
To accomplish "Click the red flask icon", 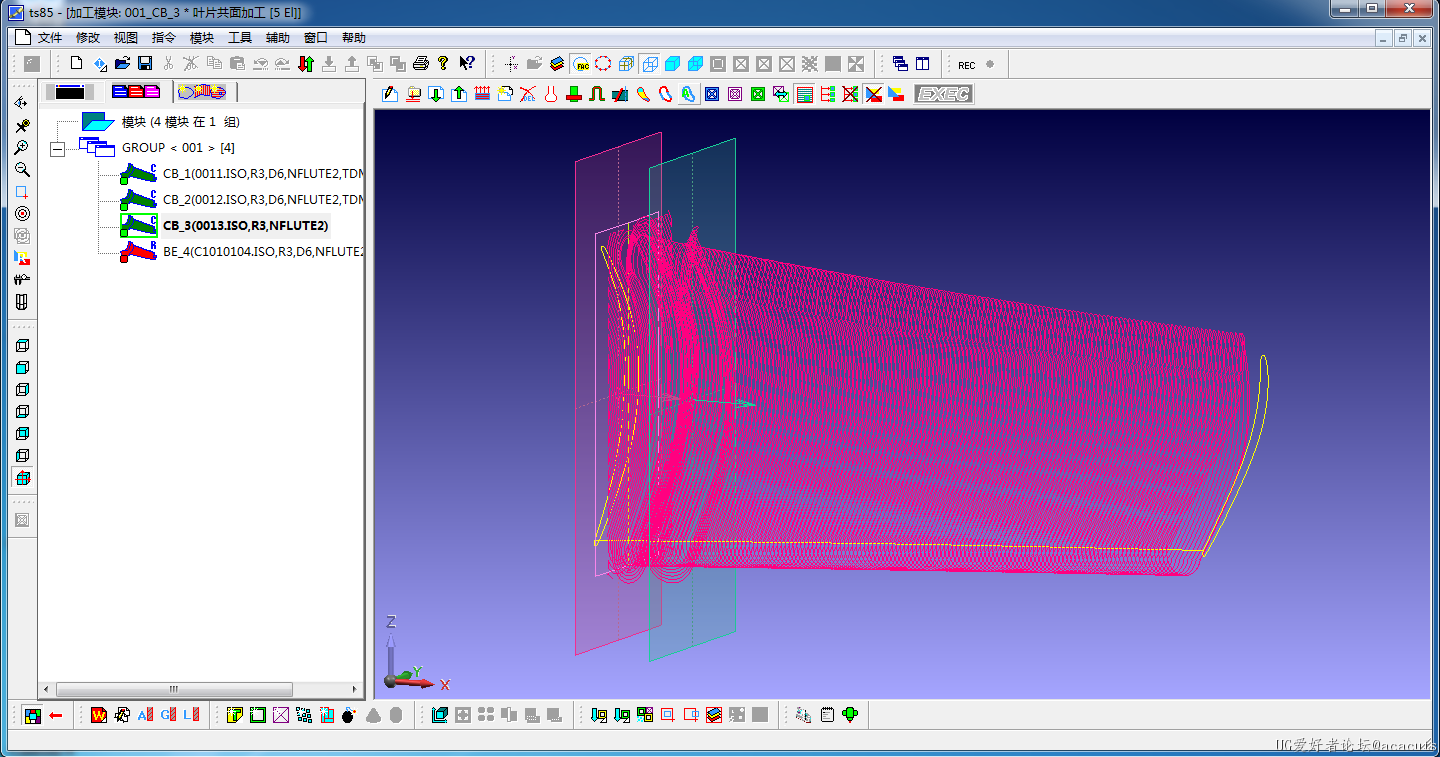I will pyautogui.click(x=551, y=94).
